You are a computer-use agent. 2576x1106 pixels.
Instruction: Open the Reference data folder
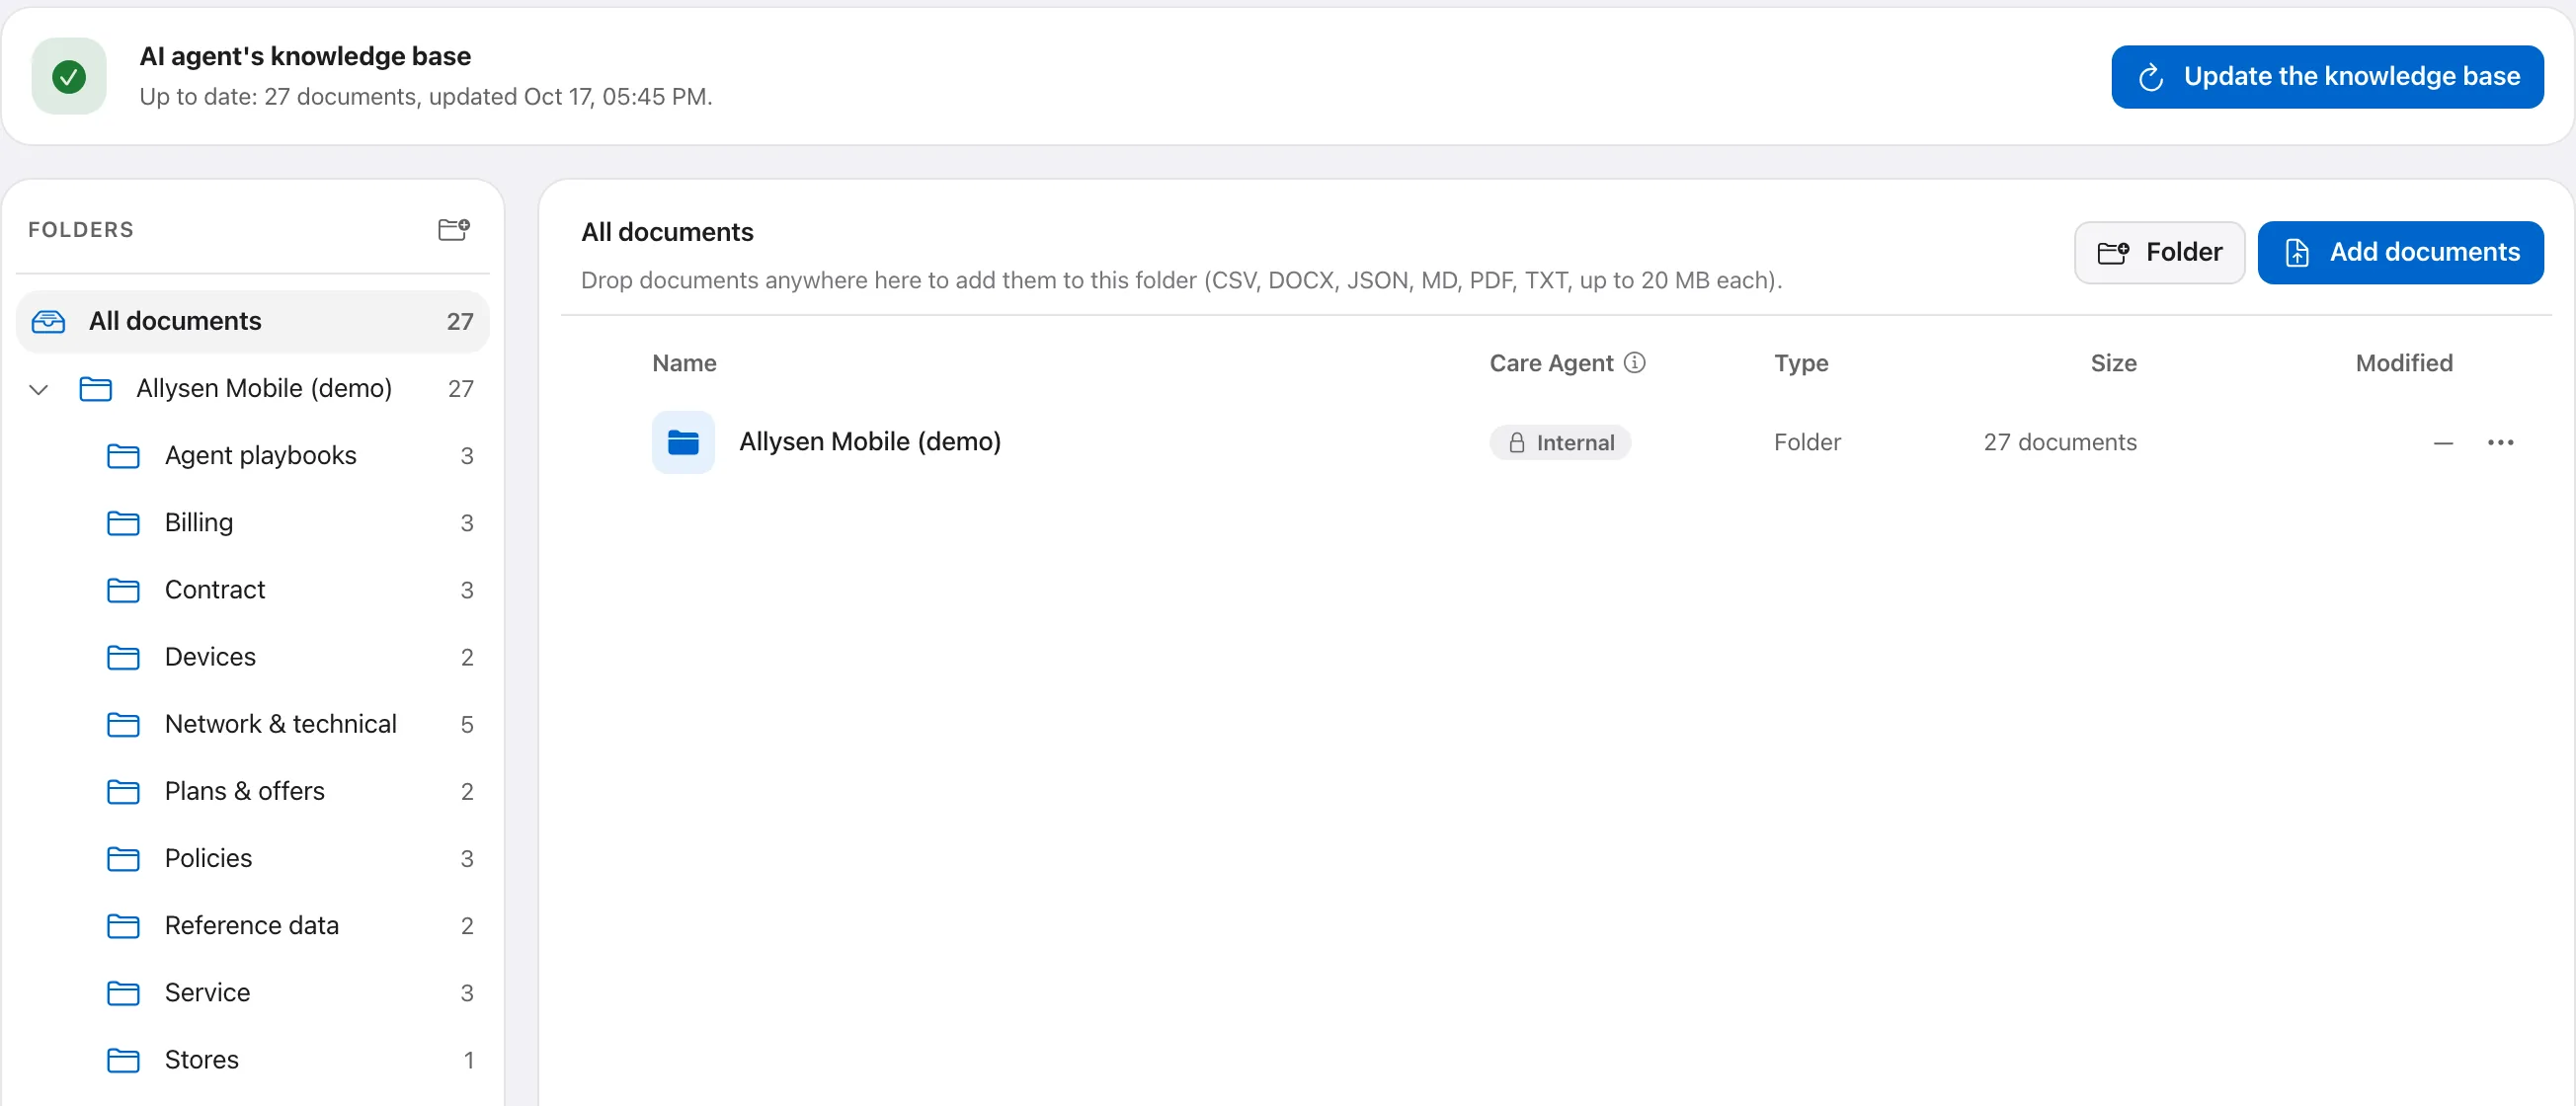pyautogui.click(x=253, y=926)
